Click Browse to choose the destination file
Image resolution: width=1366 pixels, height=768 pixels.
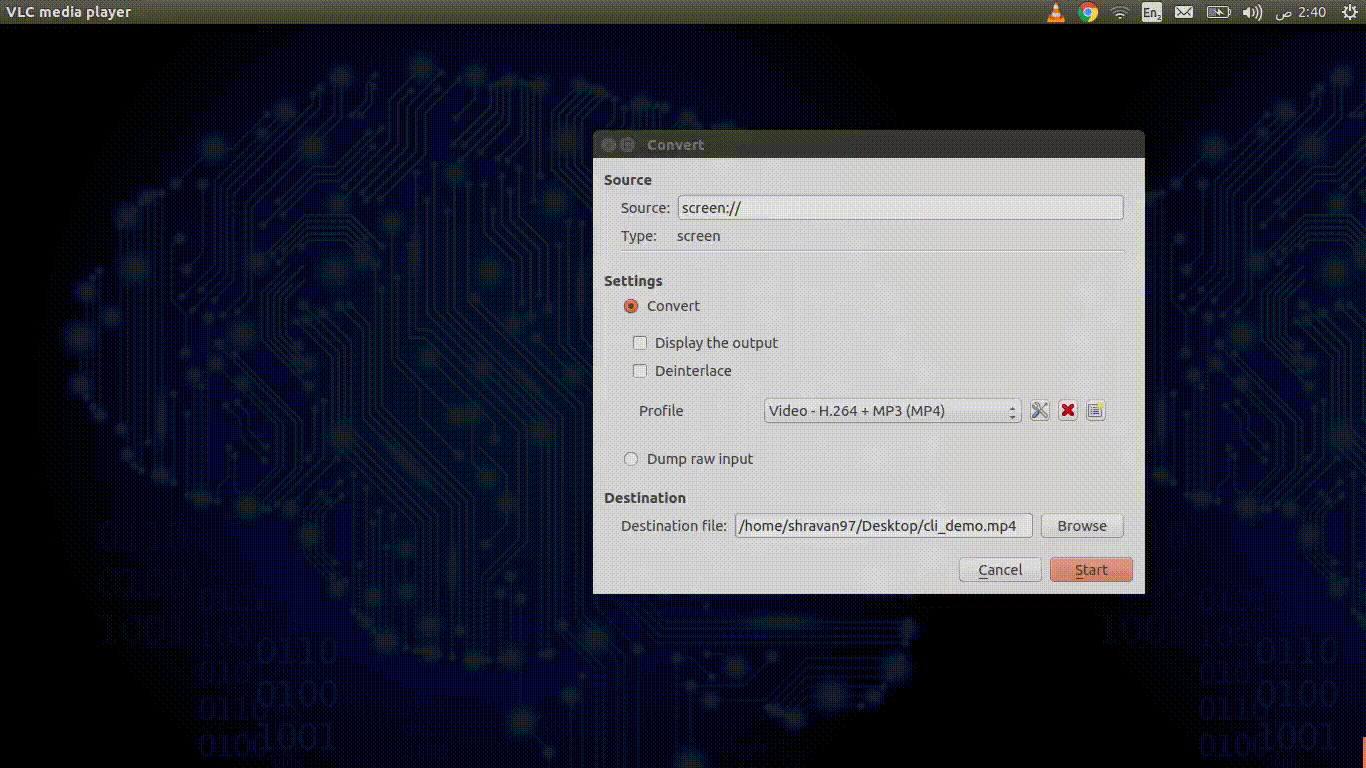pyautogui.click(x=1082, y=526)
